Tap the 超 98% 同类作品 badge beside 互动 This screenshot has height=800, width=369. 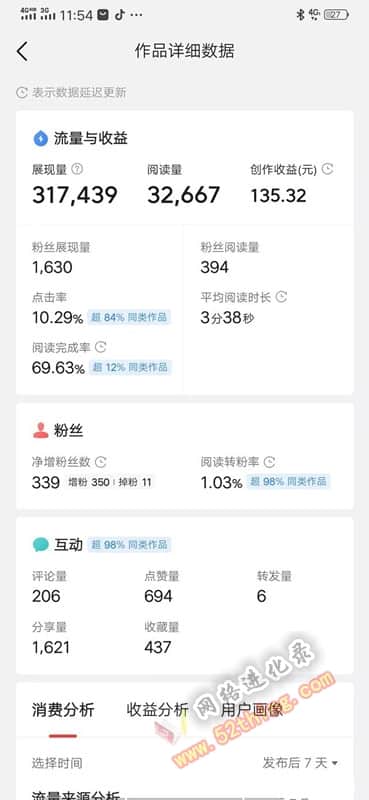(129, 545)
